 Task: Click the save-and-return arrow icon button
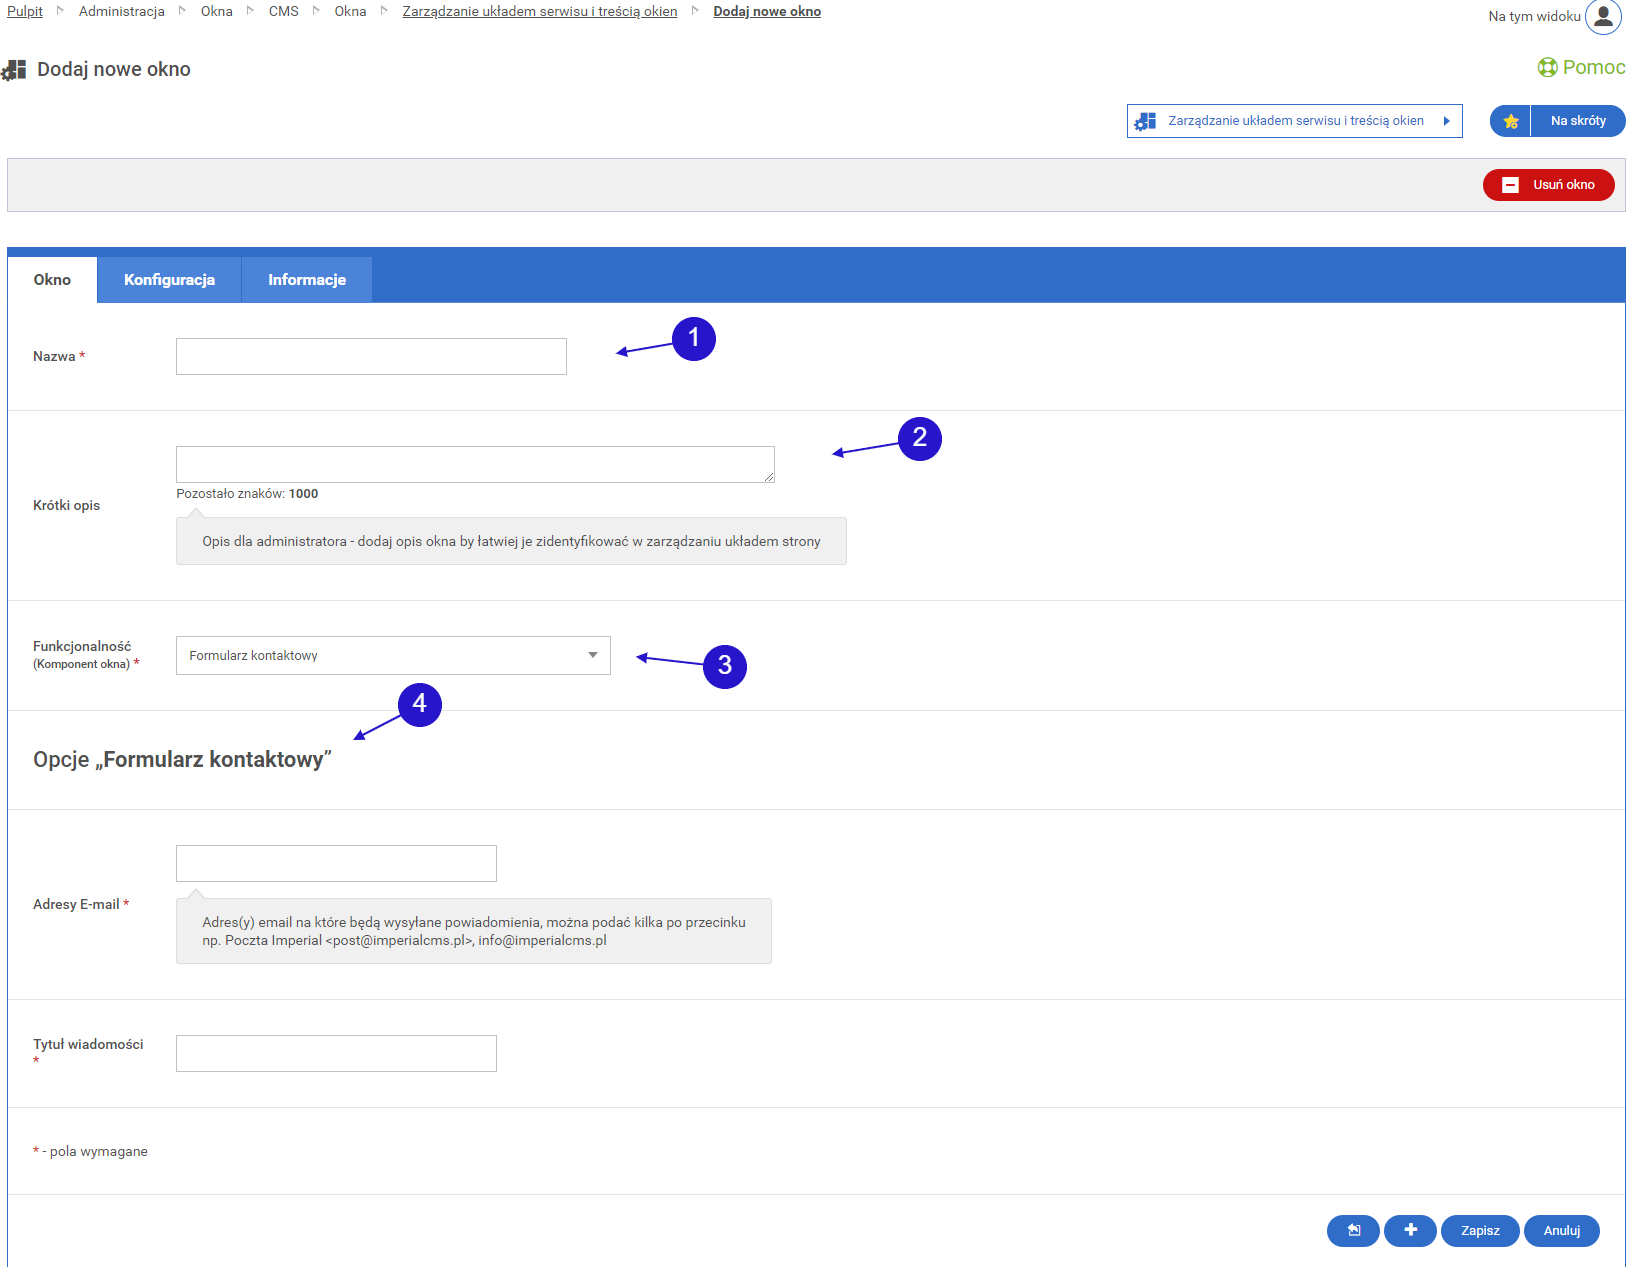[1353, 1230]
